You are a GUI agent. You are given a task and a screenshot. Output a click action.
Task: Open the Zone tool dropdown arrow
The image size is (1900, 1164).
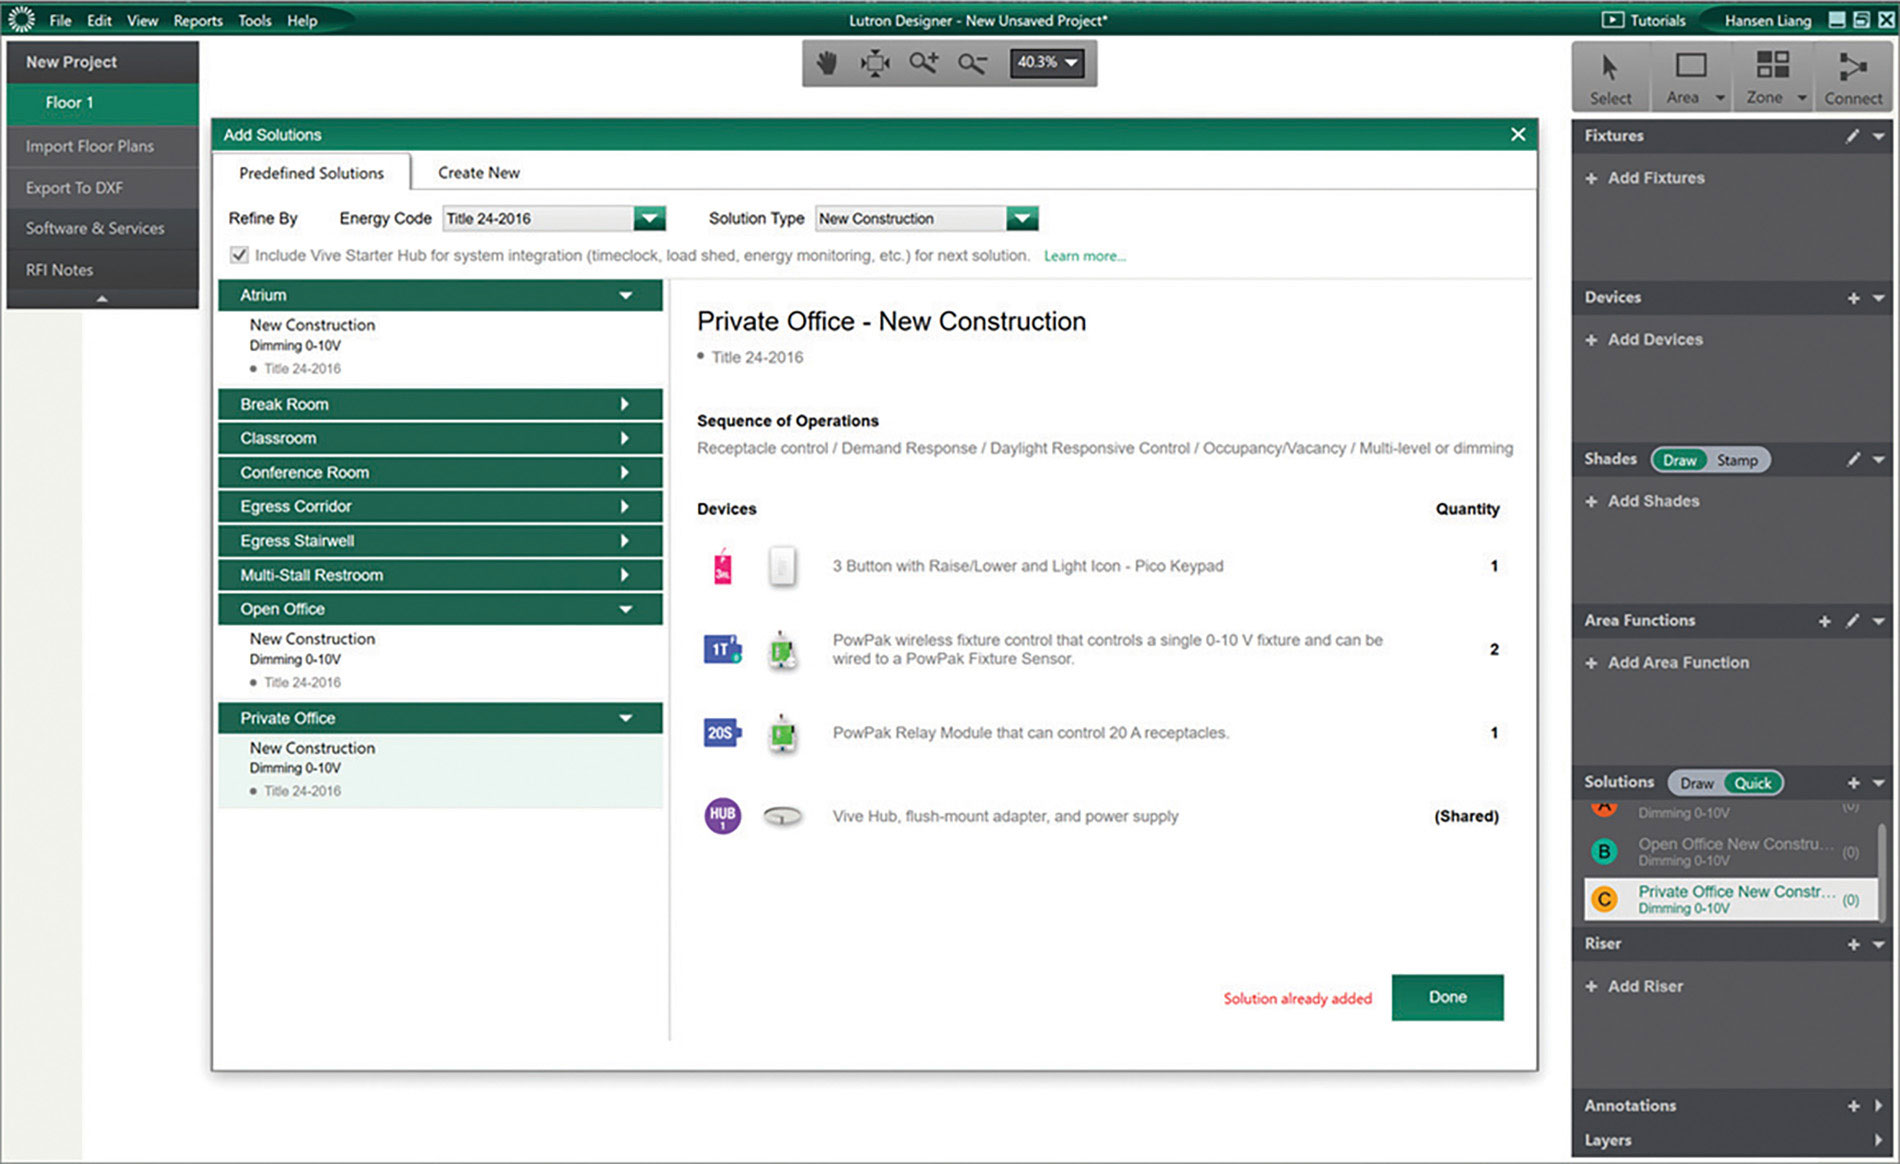point(1802,98)
